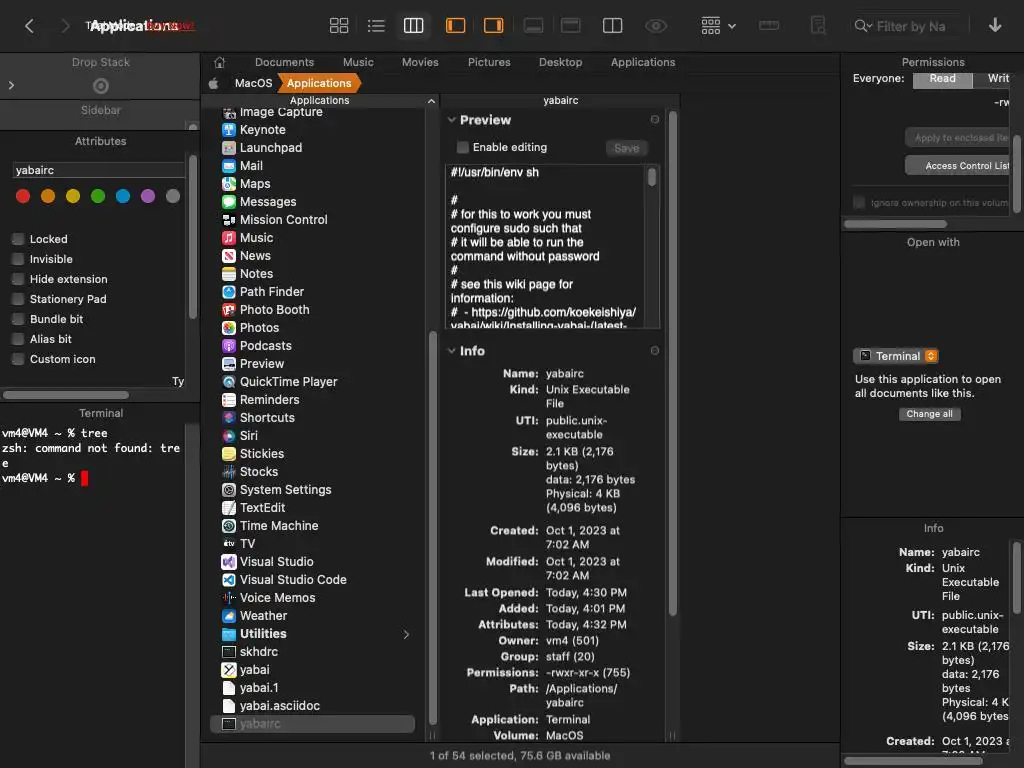
Task: Expand the Utilities folder chevron
Action: 406,635
